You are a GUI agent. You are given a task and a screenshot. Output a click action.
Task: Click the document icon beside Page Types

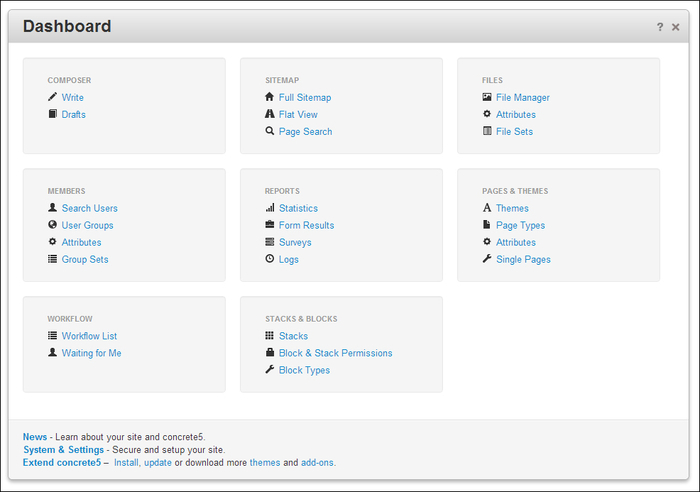click(486, 225)
